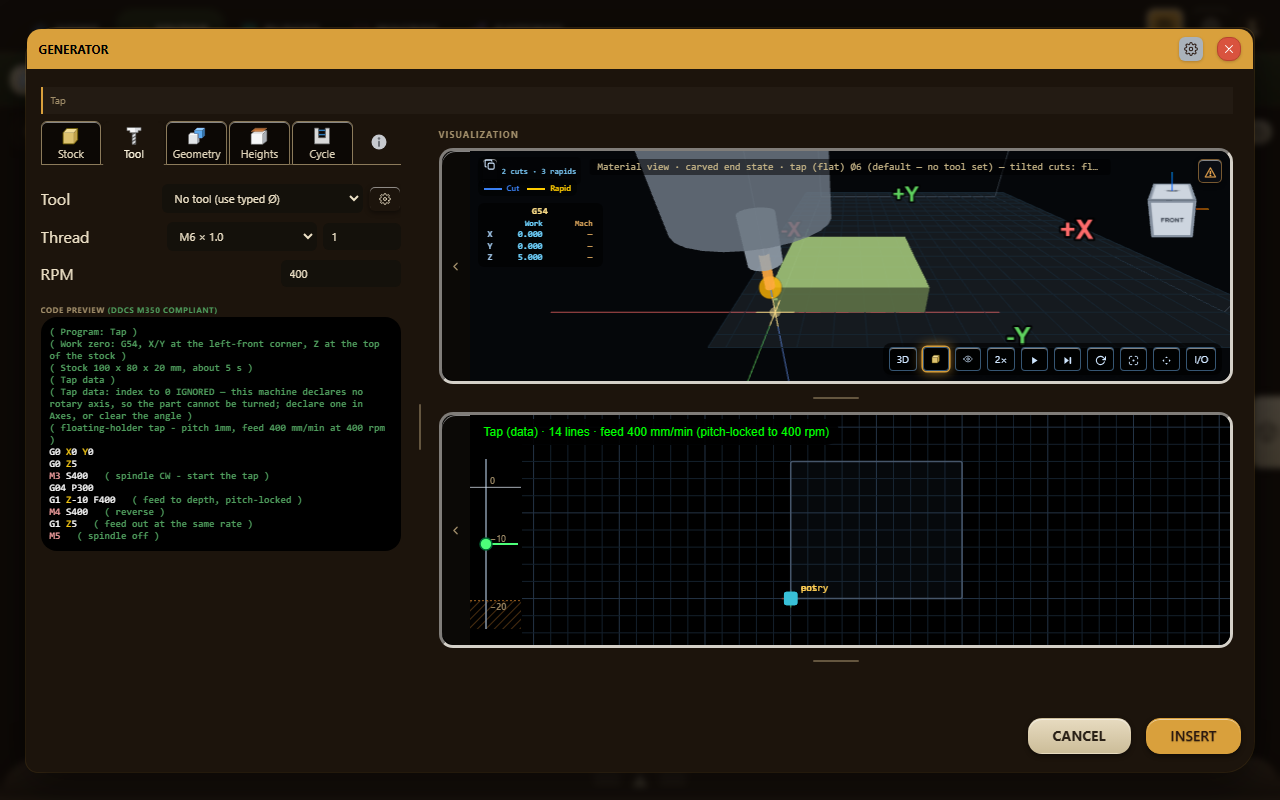Click the center crosshair icon
The height and width of the screenshot is (800, 1280).
coord(1166,359)
